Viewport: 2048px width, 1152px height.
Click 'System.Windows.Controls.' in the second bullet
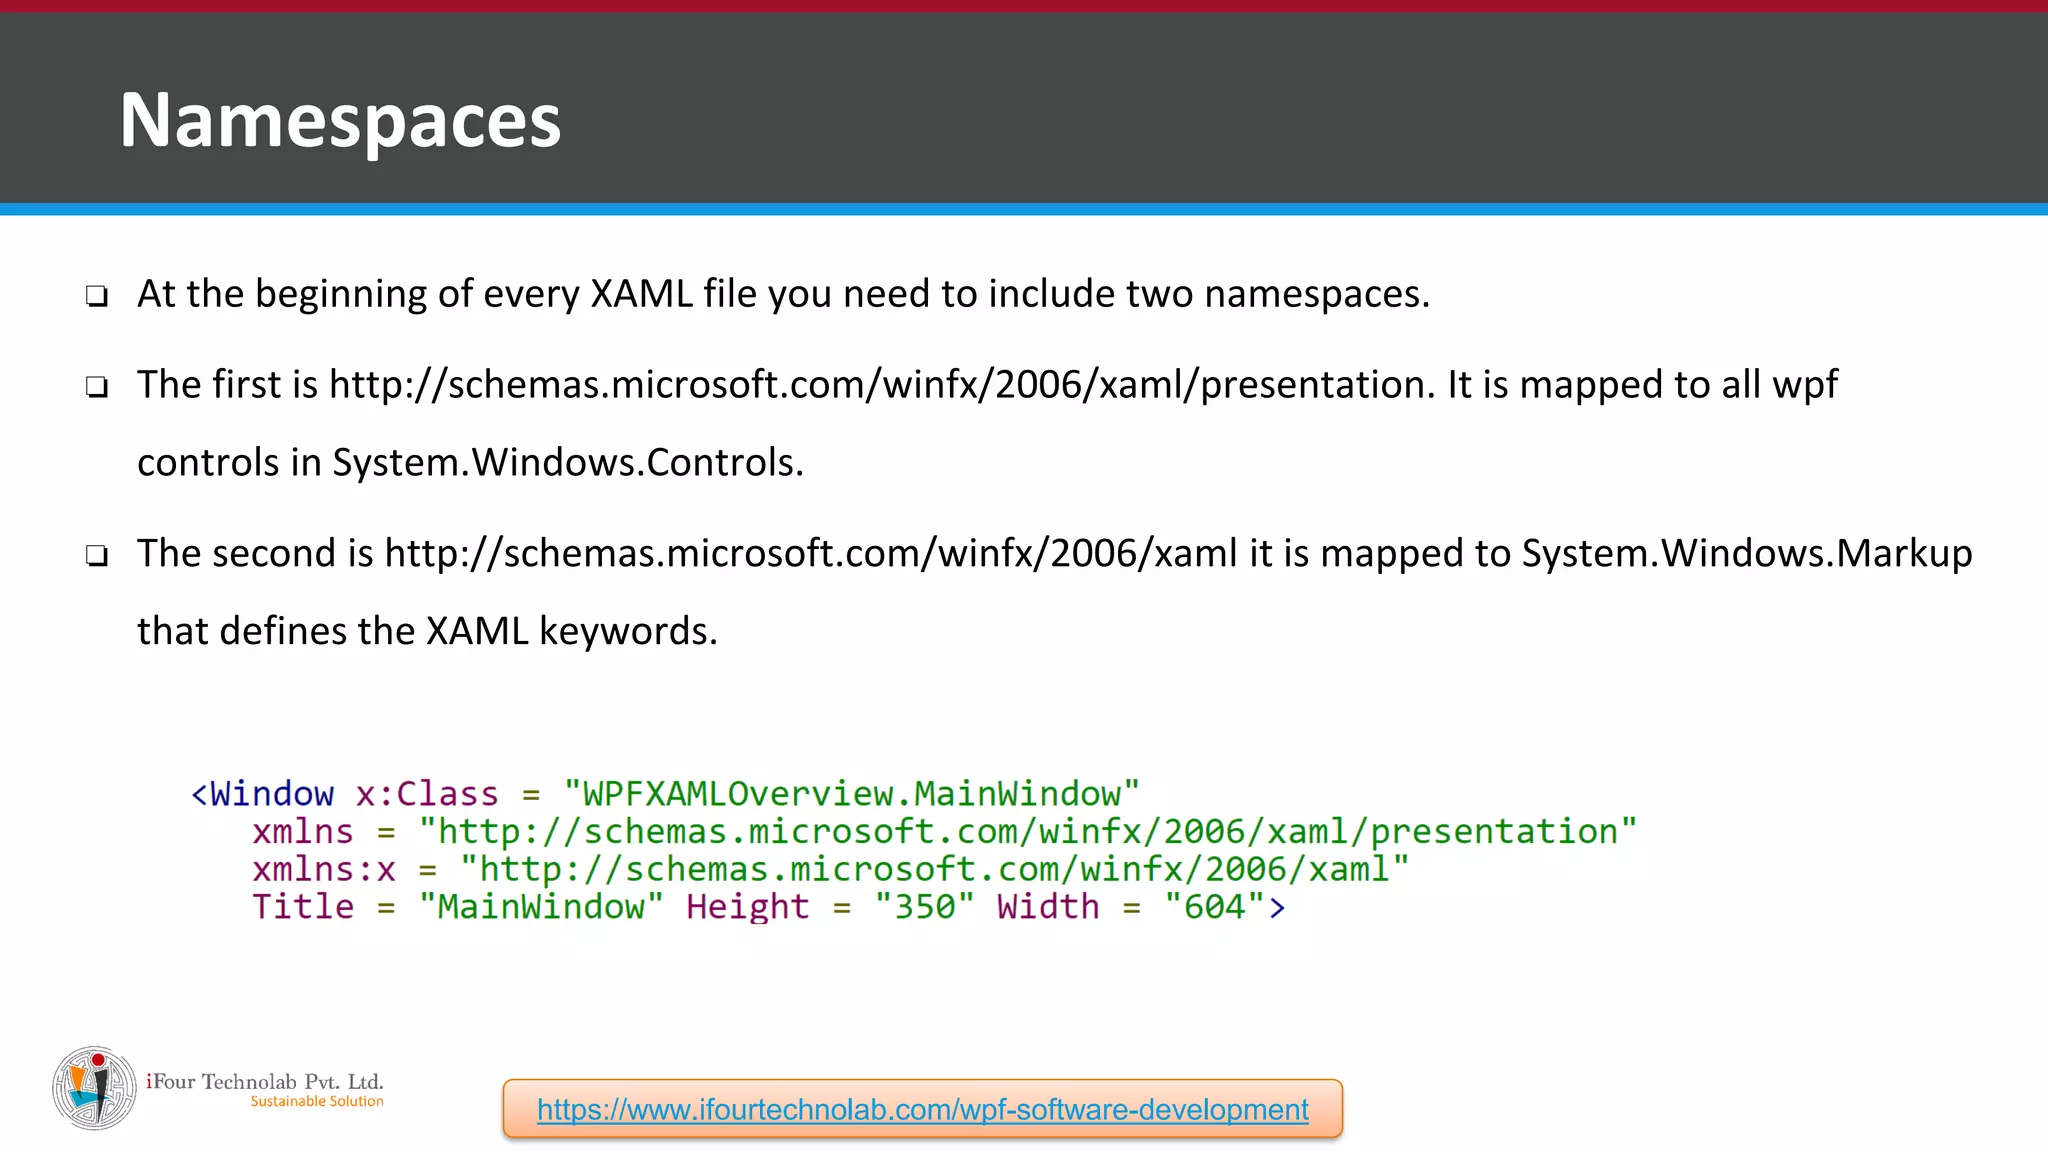coord(567,463)
